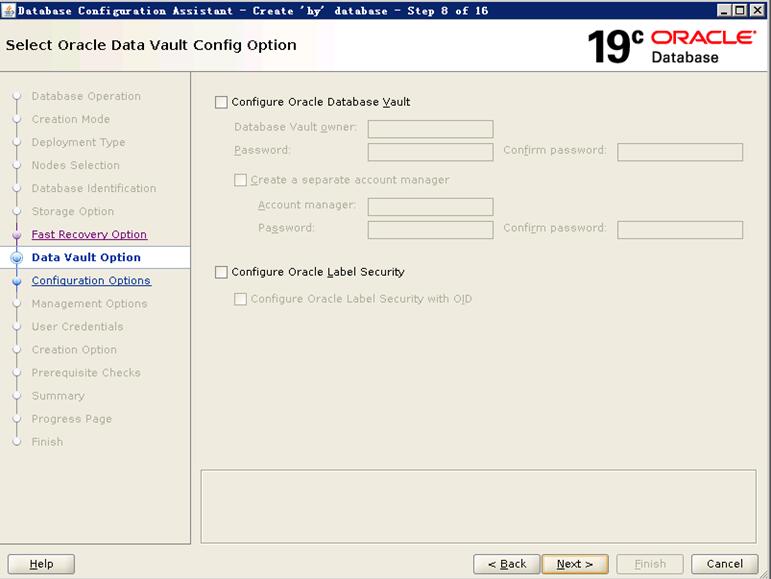Screen dimensions: 771x579
Task: Click the 'Select Oracle Data Vault Config Option' heading
Action: pos(151,45)
